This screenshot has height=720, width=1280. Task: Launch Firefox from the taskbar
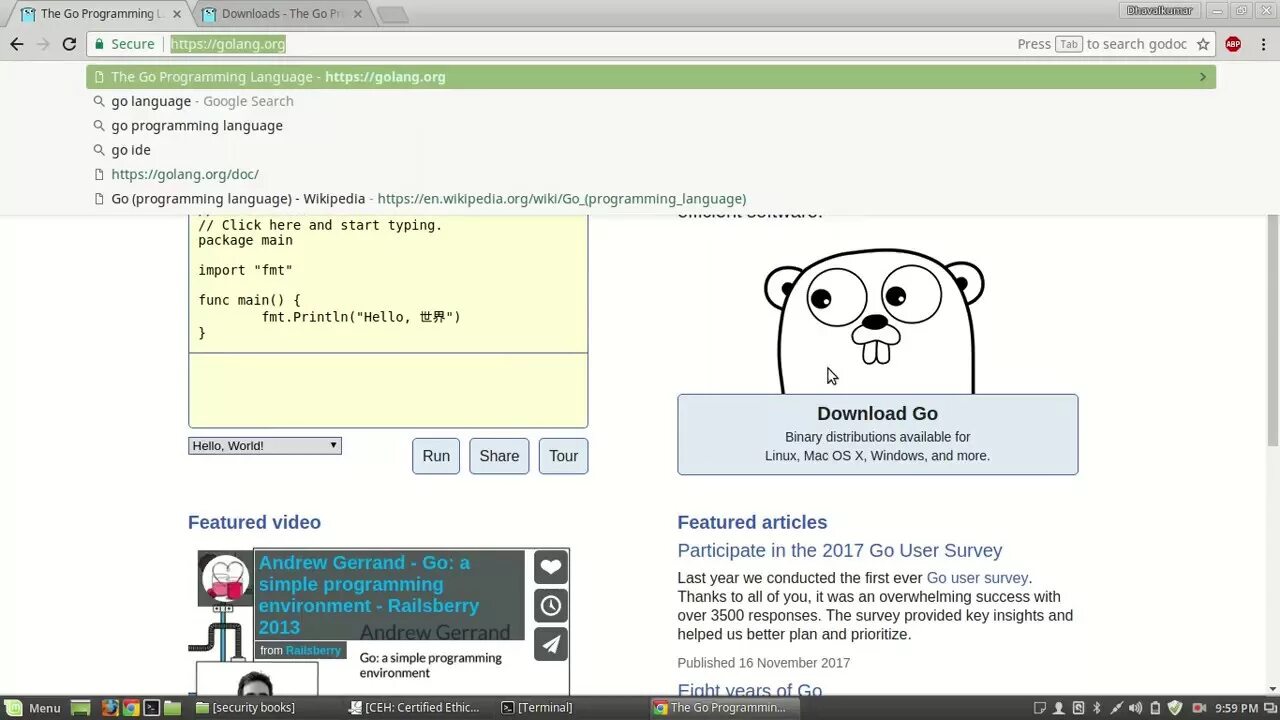coord(110,708)
